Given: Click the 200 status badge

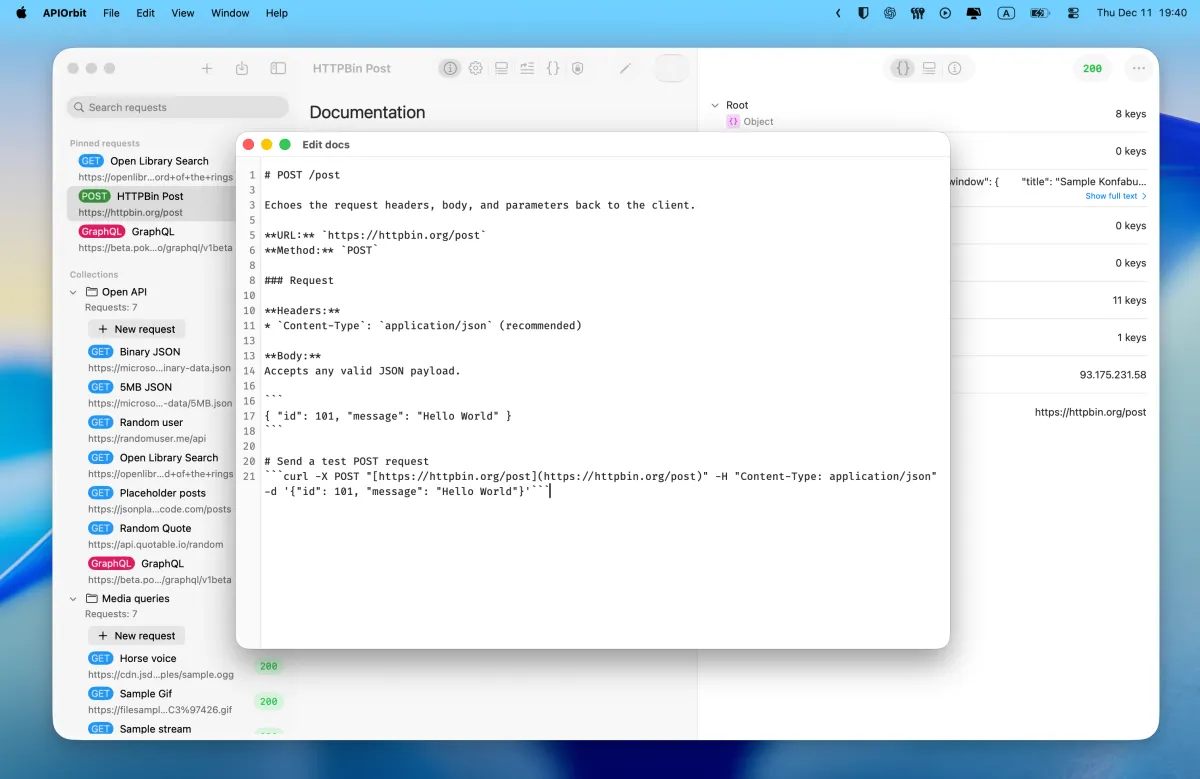Looking at the screenshot, I should [x=1092, y=68].
